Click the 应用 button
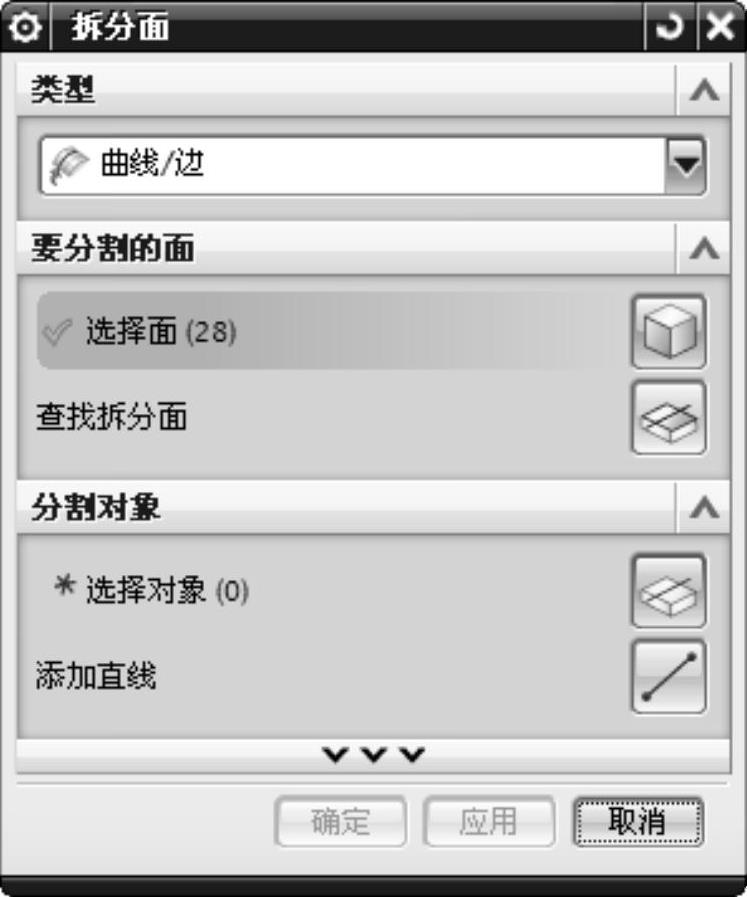Screen dimensions: 747x897 [489, 821]
